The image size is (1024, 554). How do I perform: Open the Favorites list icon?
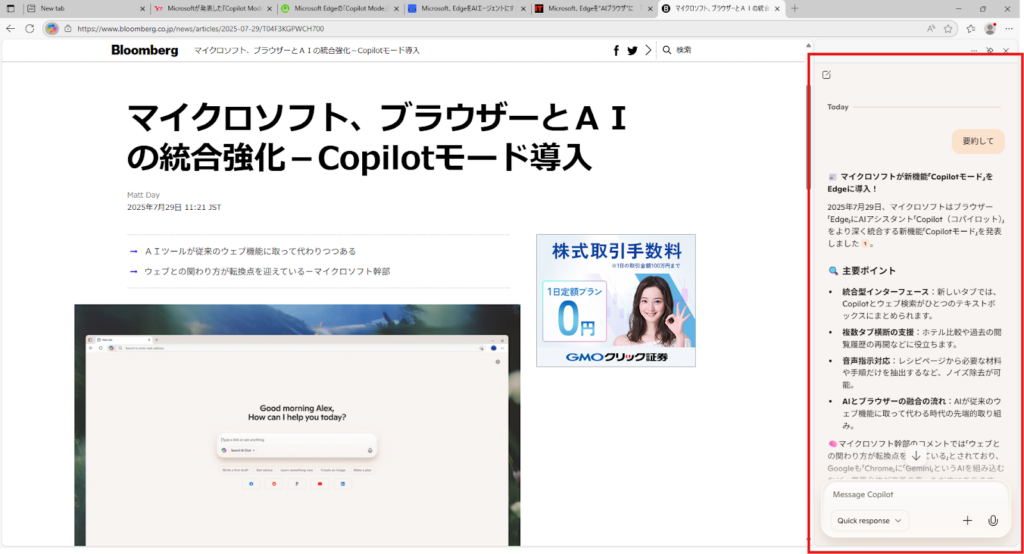click(971, 29)
